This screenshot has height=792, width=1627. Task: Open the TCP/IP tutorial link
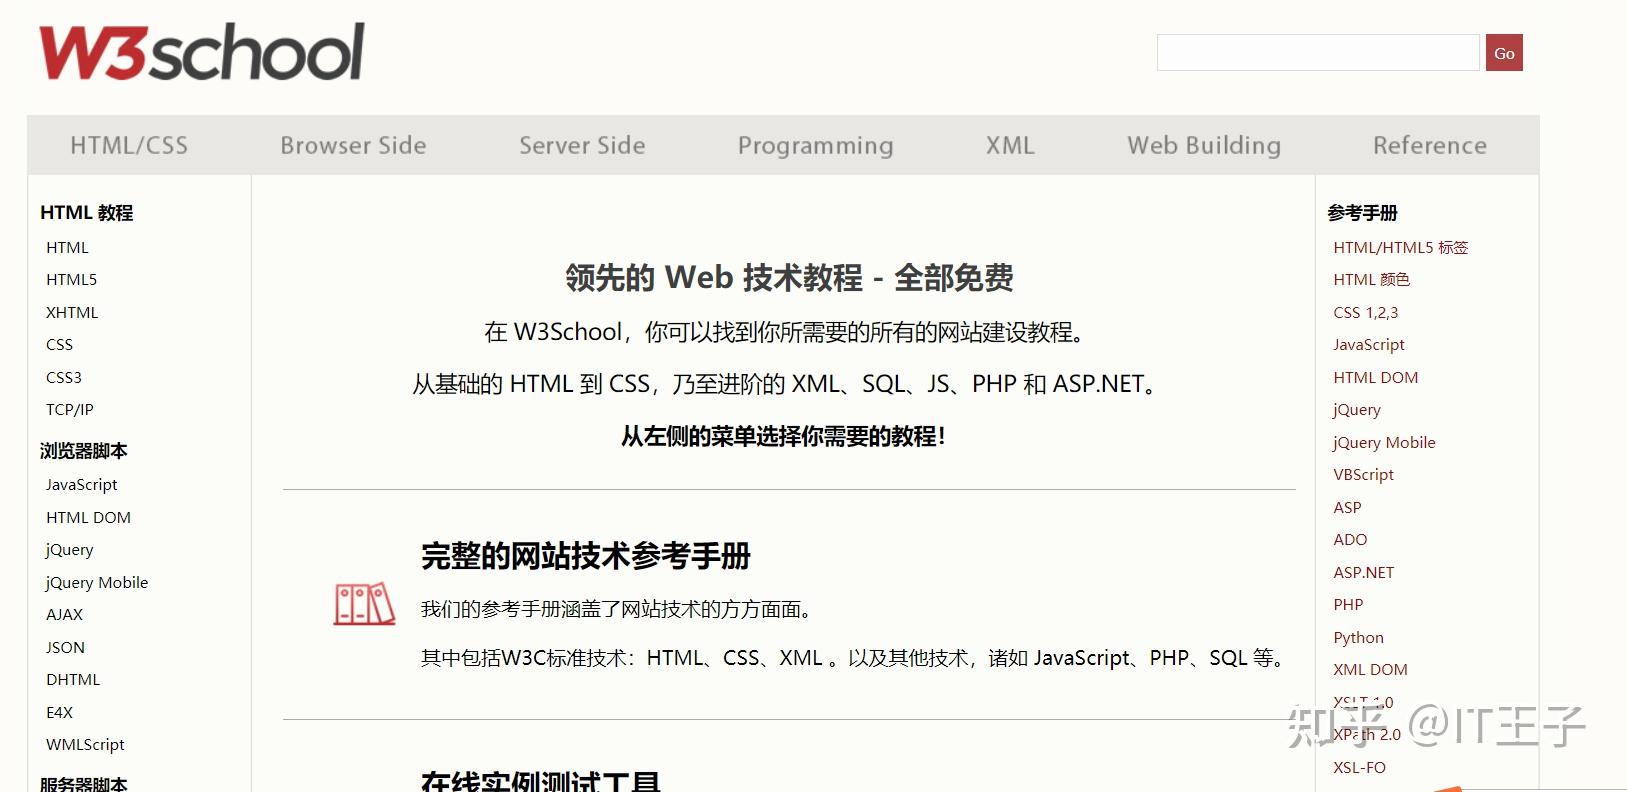(x=70, y=410)
